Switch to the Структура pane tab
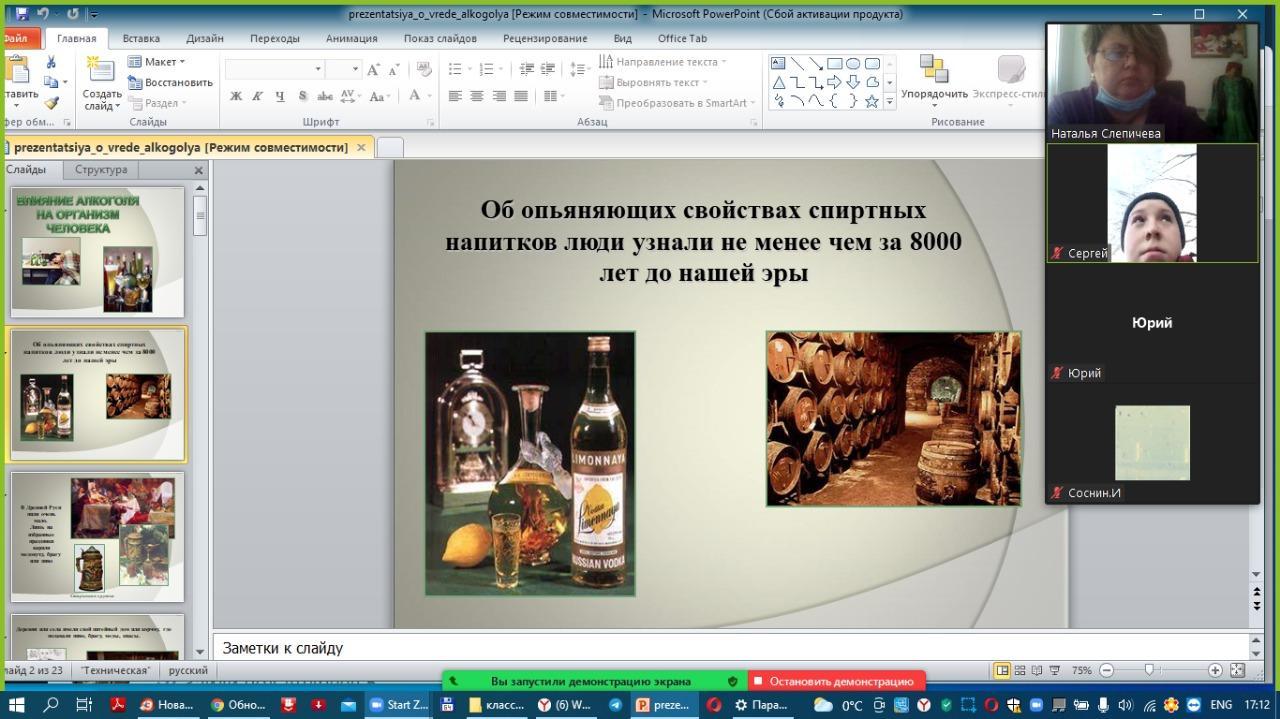Image resolution: width=1280 pixels, height=719 pixels. pyautogui.click(x=101, y=170)
